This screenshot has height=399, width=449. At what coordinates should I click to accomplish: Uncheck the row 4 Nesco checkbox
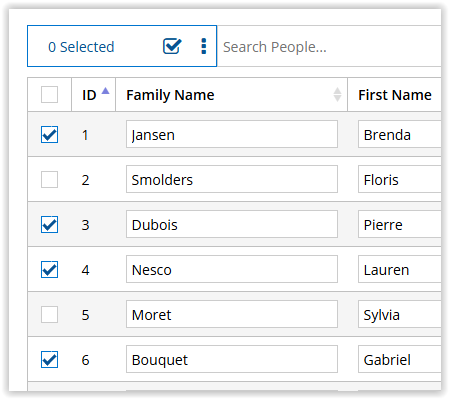coord(49,270)
